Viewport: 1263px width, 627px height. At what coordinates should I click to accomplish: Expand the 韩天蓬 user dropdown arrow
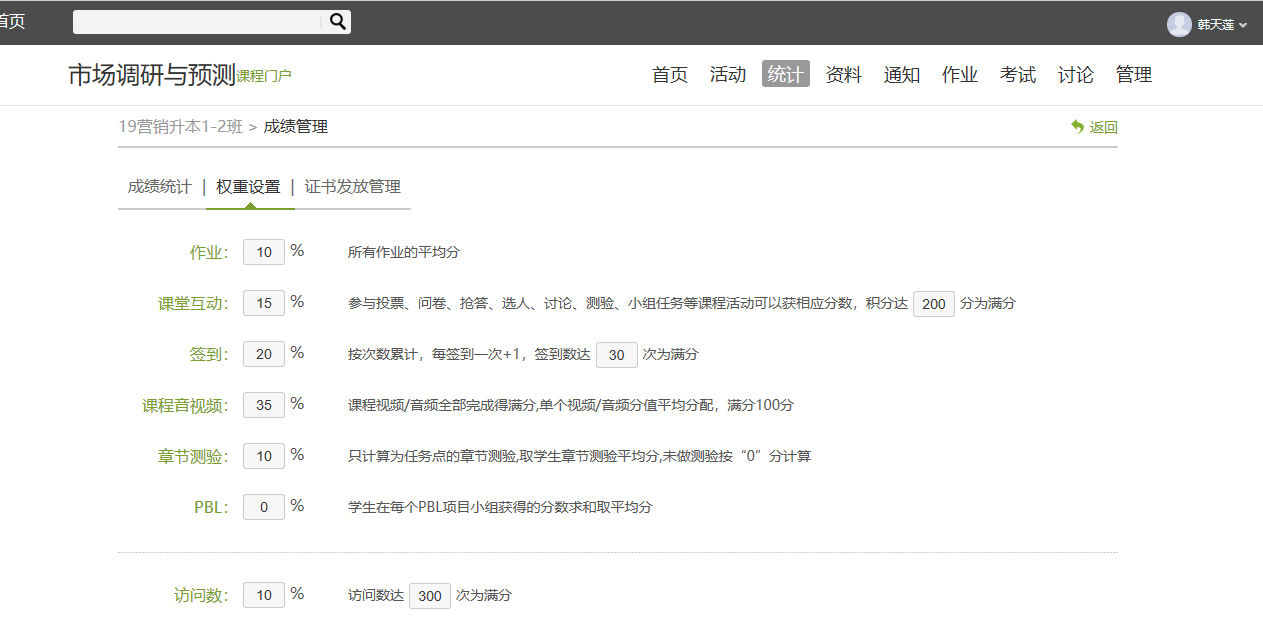(1243, 26)
